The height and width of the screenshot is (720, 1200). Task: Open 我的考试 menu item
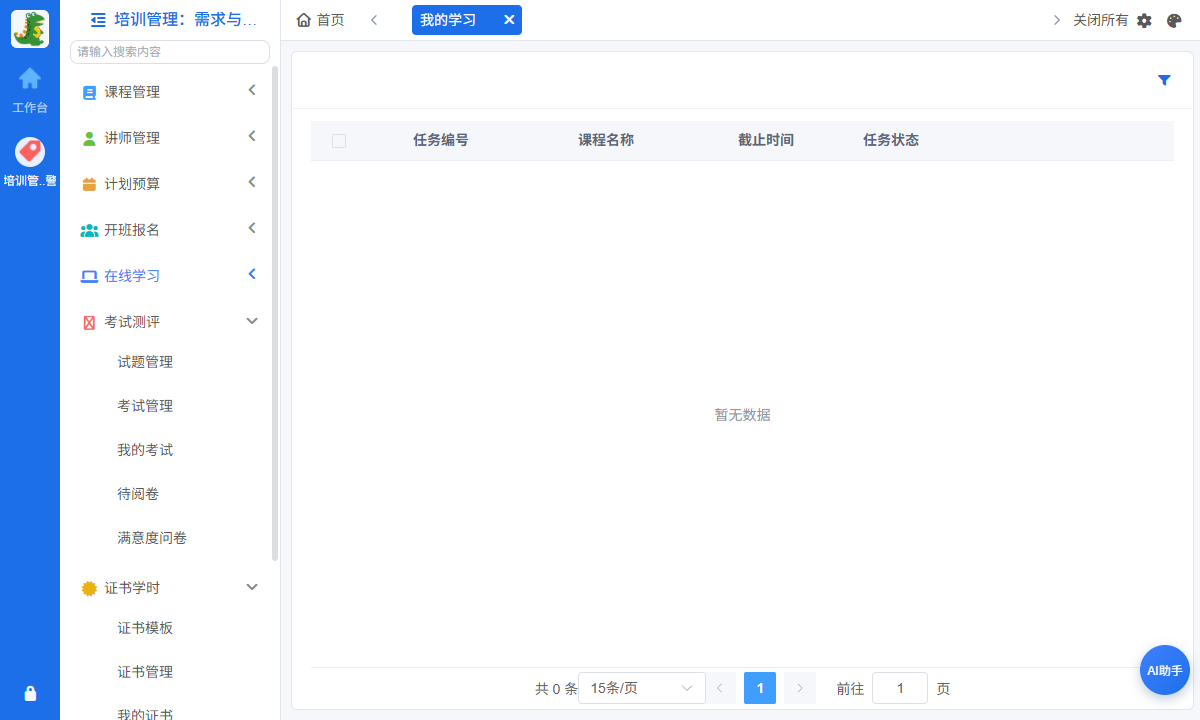tap(145, 450)
